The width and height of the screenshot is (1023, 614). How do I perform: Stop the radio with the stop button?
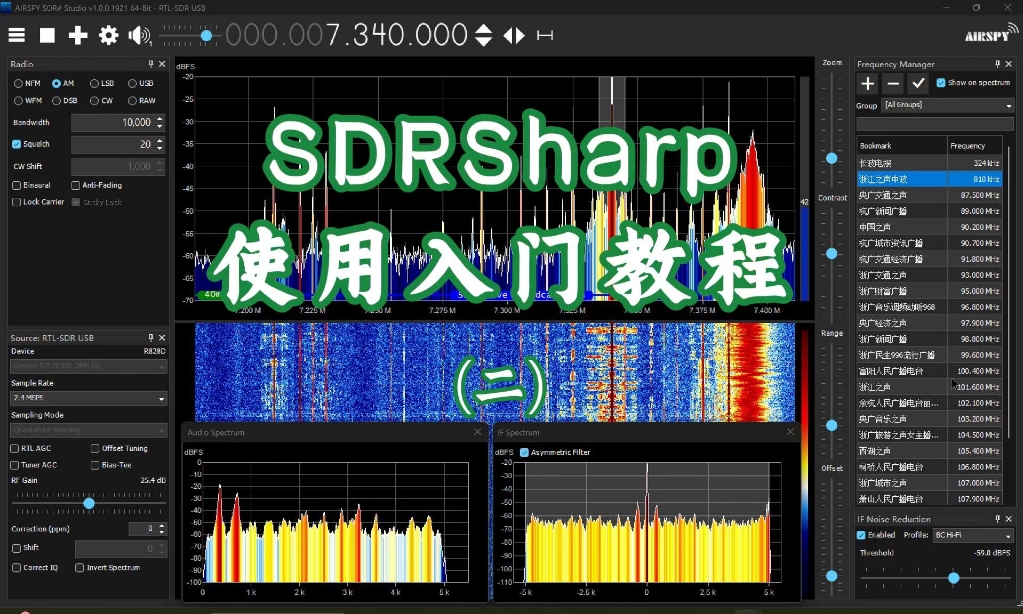[x=47, y=35]
